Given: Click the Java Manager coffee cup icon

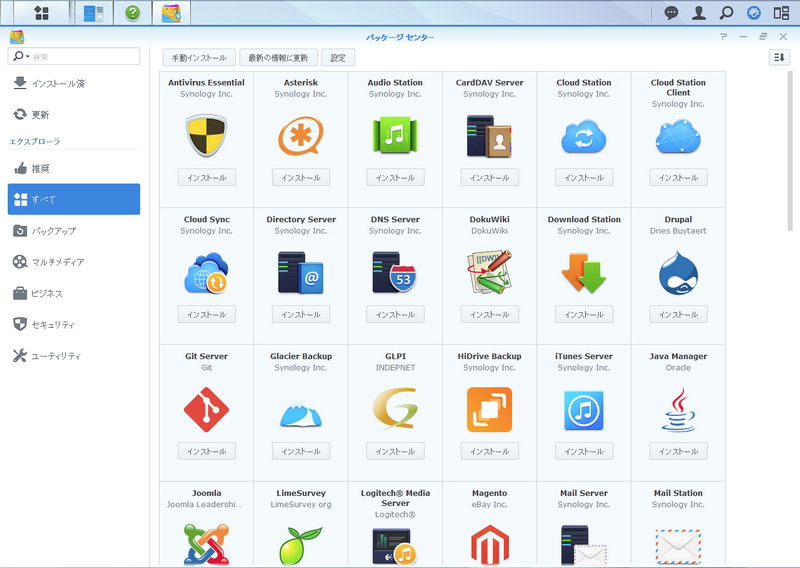Looking at the screenshot, I should (x=678, y=410).
